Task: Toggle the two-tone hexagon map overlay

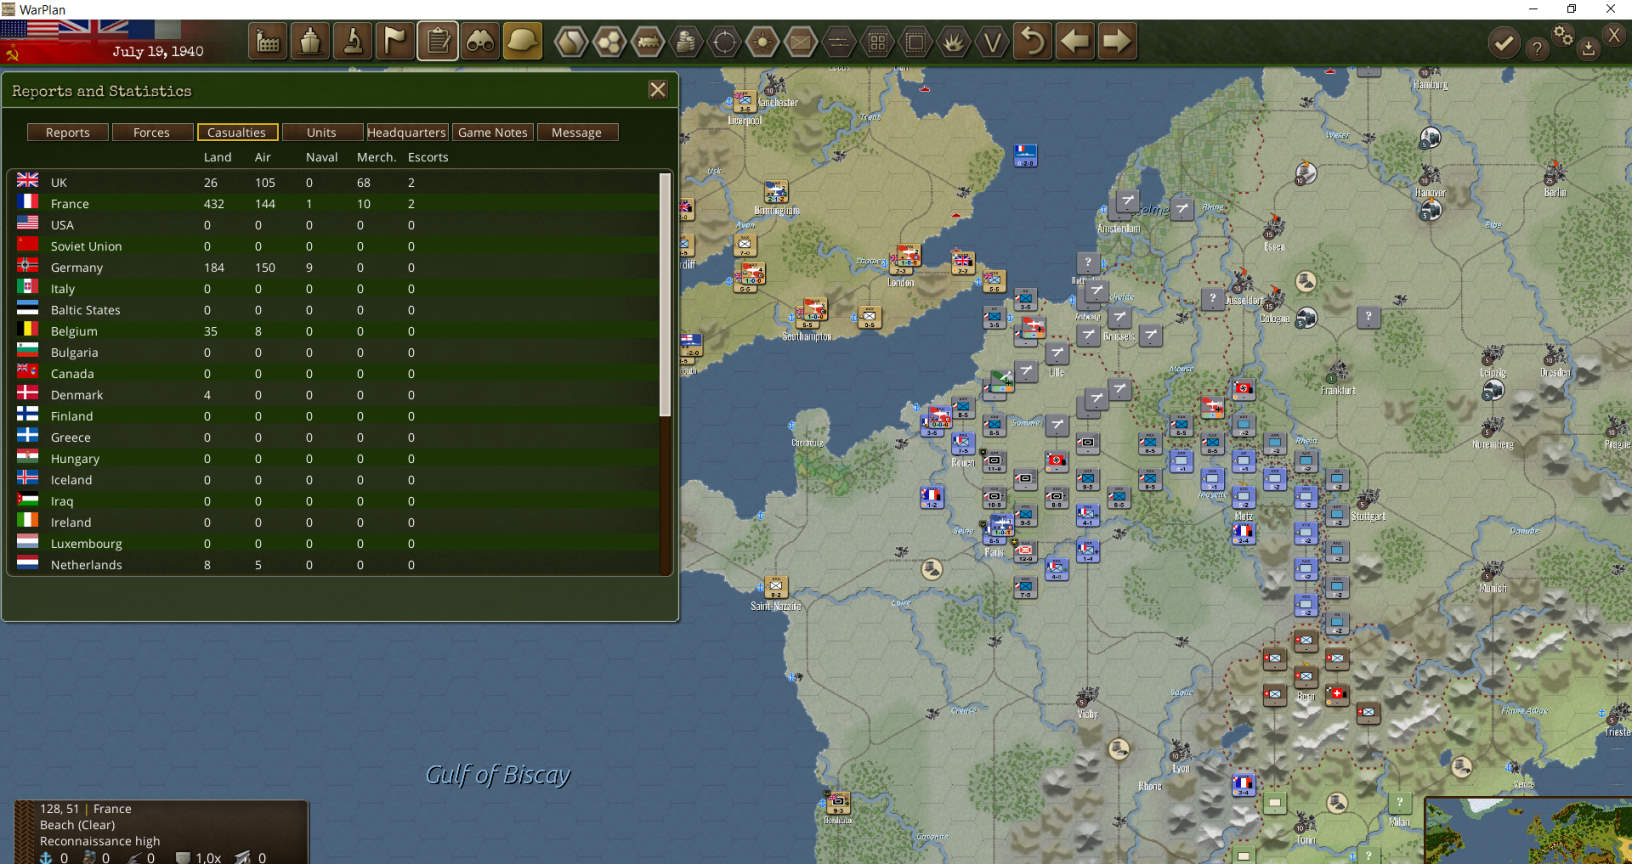Action: pos(571,42)
